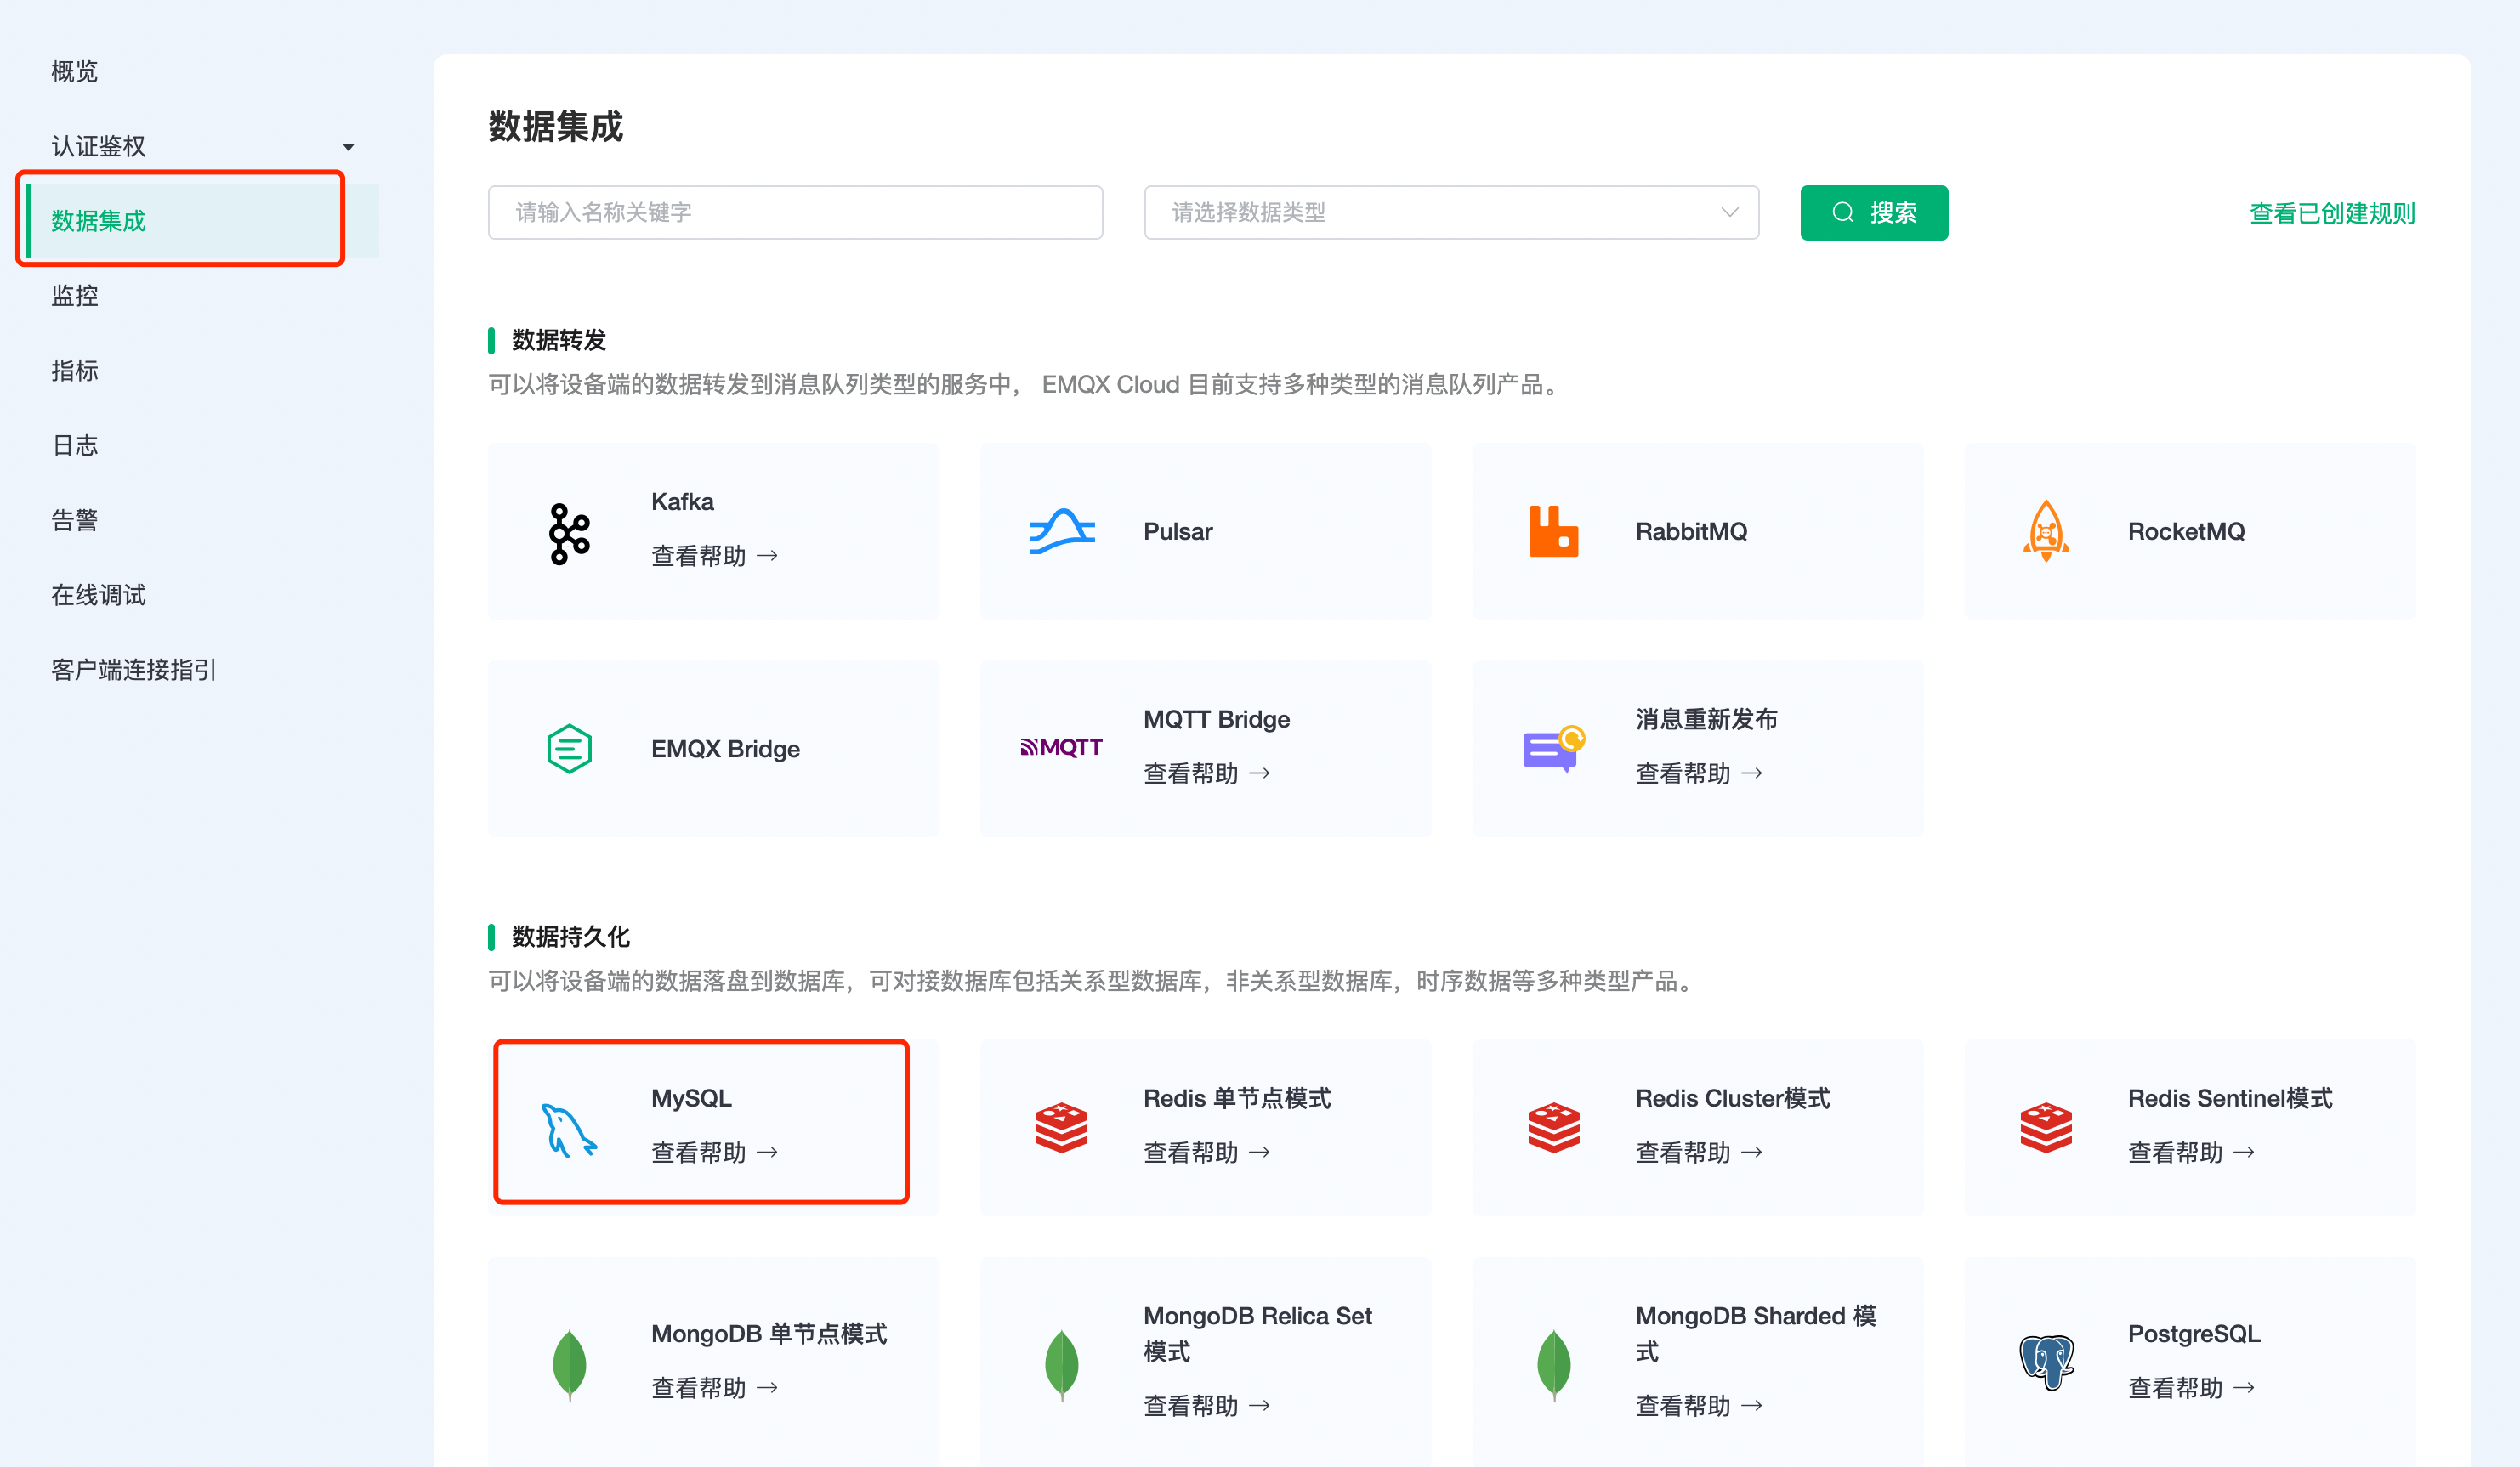Click the Pulsar integration icon

pyautogui.click(x=1060, y=531)
